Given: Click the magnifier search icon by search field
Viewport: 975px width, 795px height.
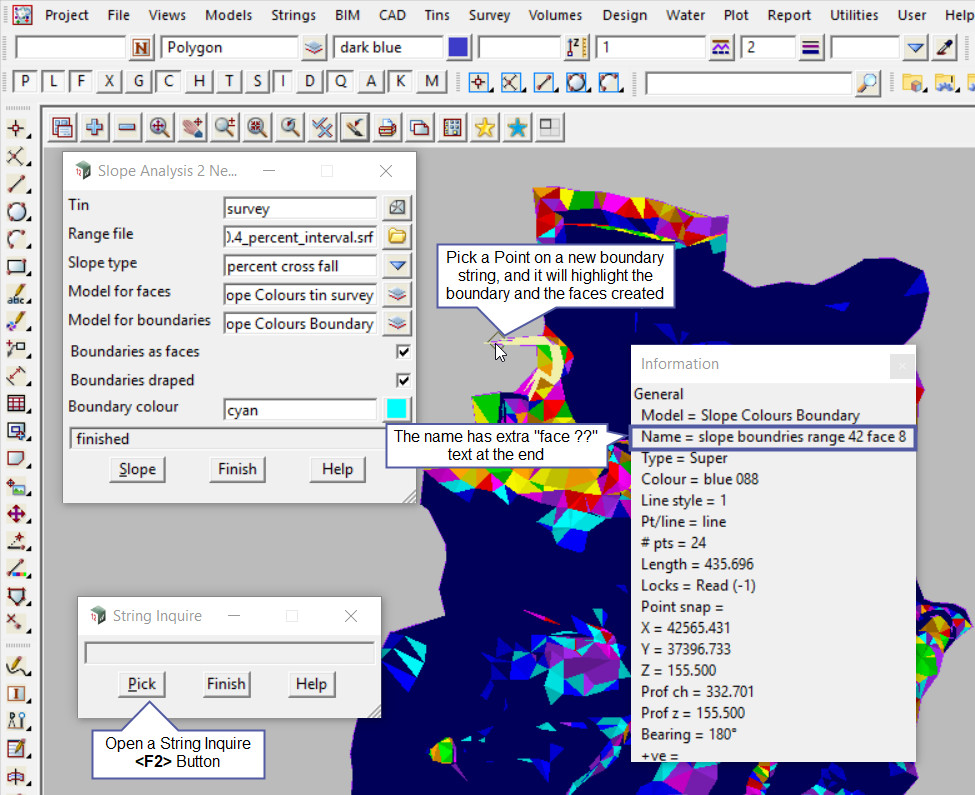Looking at the screenshot, I should (x=868, y=82).
